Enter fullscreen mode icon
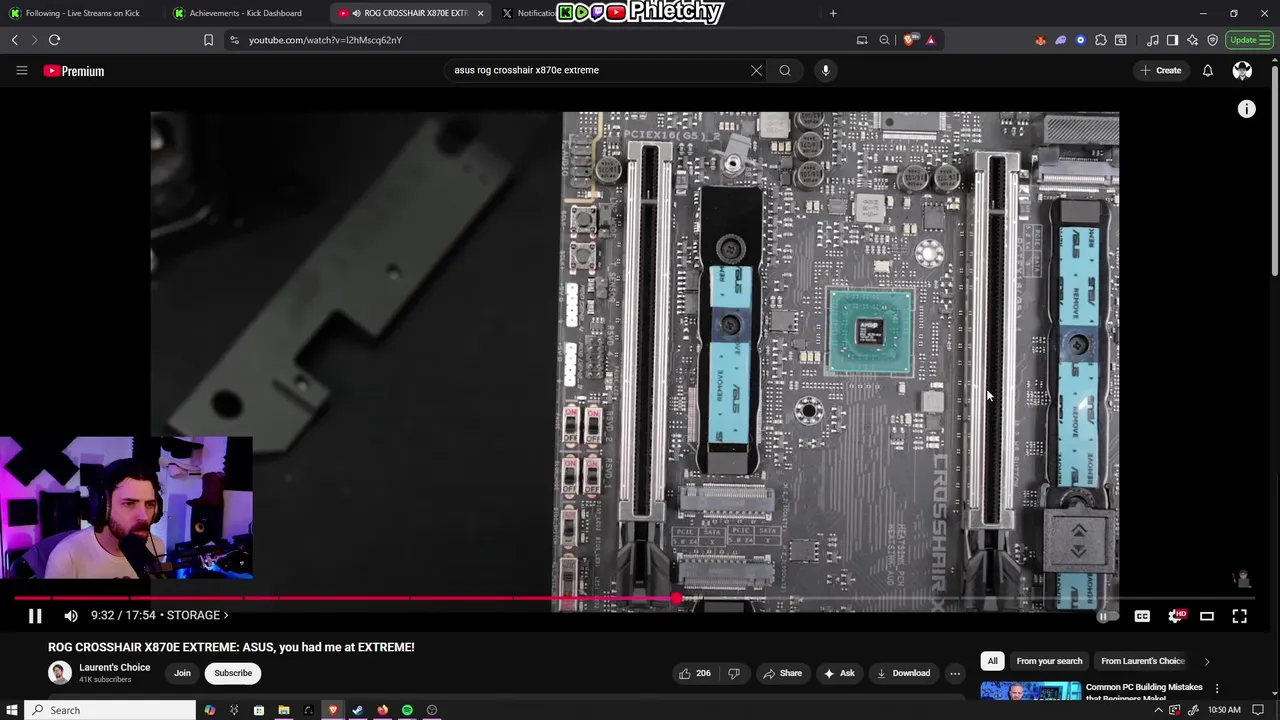The height and width of the screenshot is (720, 1280). tap(1239, 616)
